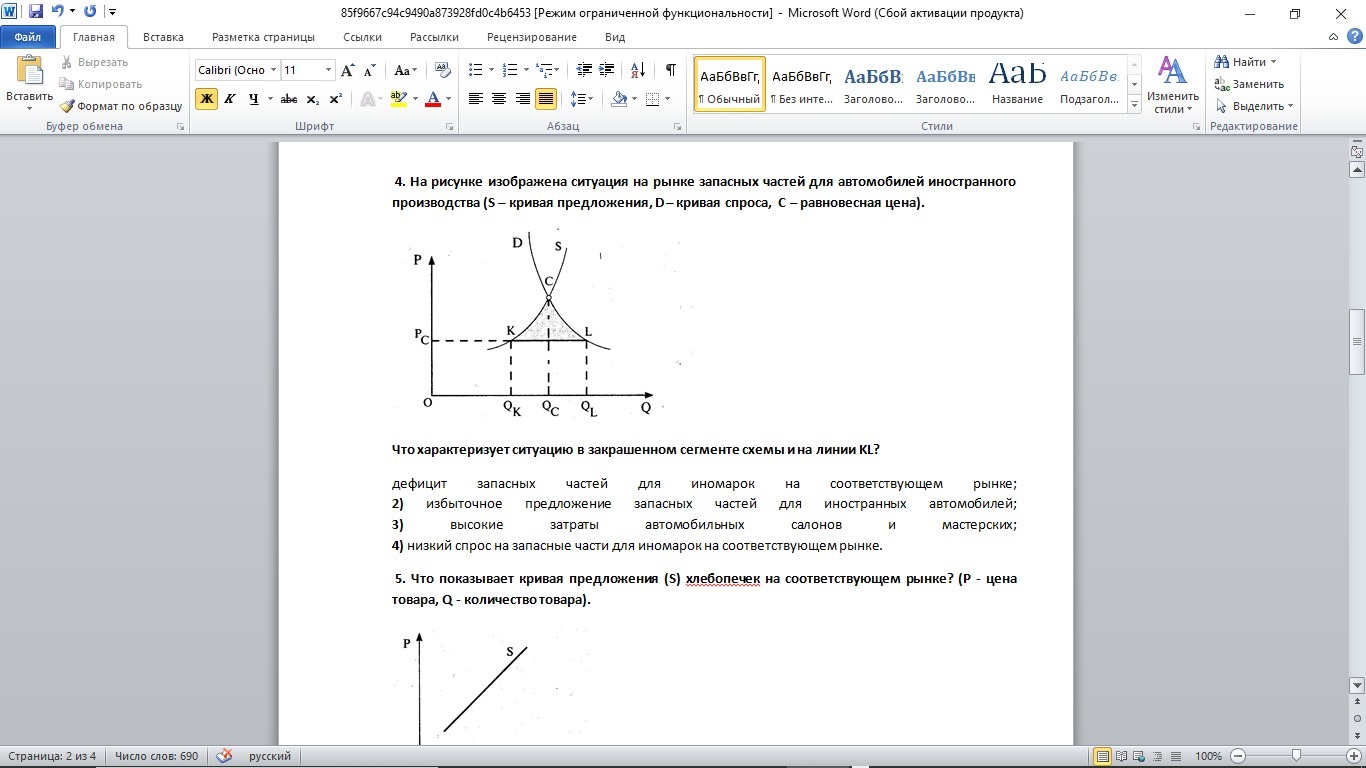Switch to Рассылки tab
The height and width of the screenshot is (768, 1366).
coord(434,37)
